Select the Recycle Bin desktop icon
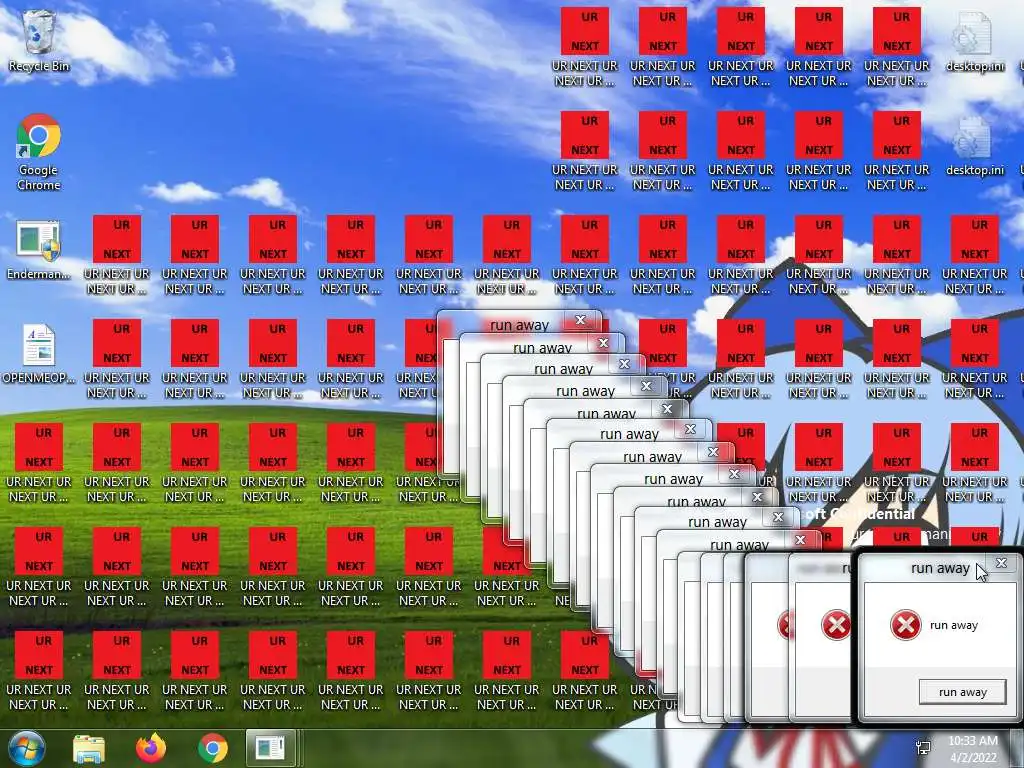 click(x=39, y=40)
